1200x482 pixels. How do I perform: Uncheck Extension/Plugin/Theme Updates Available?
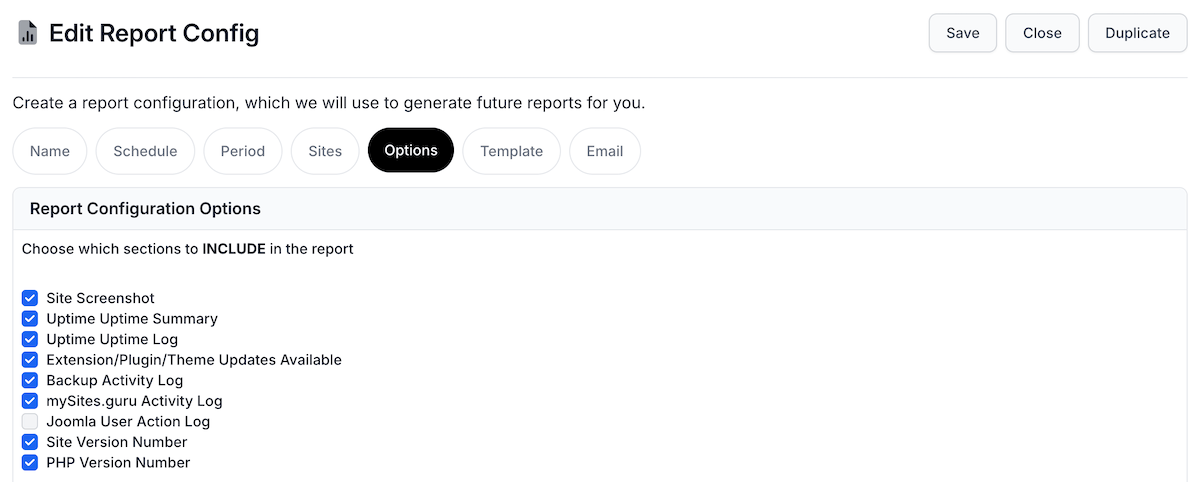pyautogui.click(x=30, y=359)
